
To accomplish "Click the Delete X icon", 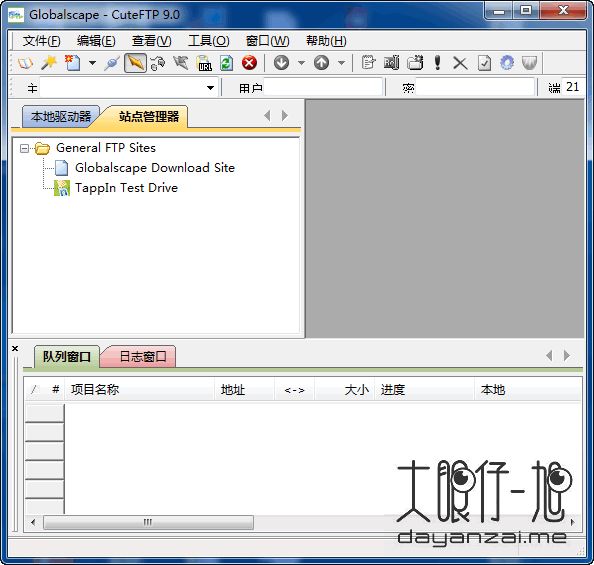I will click(x=460, y=63).
